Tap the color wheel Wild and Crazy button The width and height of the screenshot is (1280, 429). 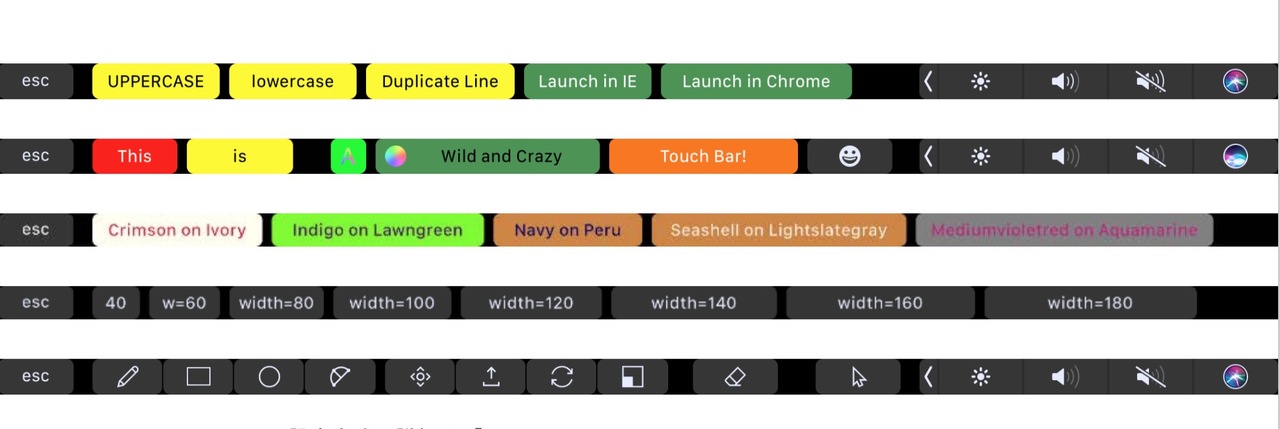[487, 156]
